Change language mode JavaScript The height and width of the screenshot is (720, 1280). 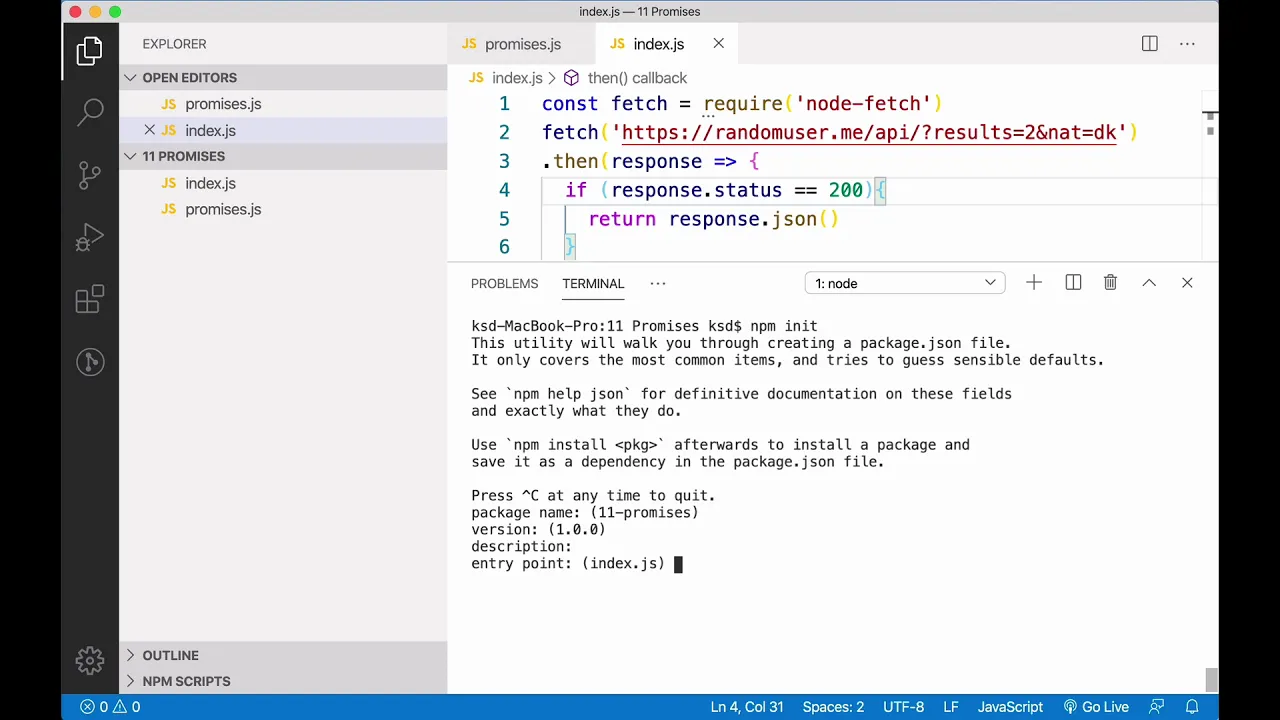[x=1010, y=707]
